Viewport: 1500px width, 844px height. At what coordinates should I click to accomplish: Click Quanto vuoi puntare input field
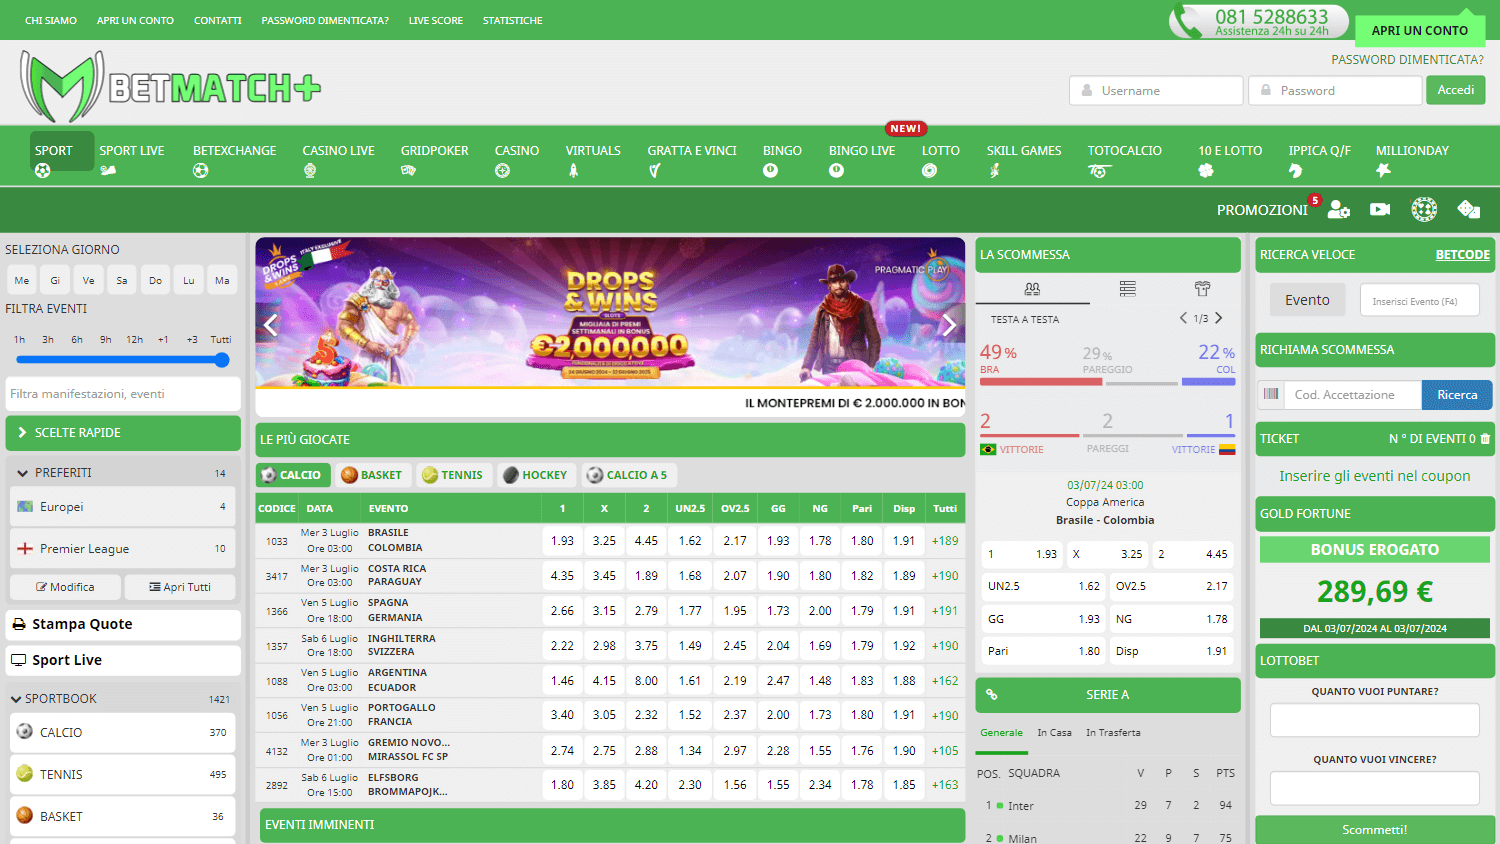pyautogui.click(x=1375, y=720)
